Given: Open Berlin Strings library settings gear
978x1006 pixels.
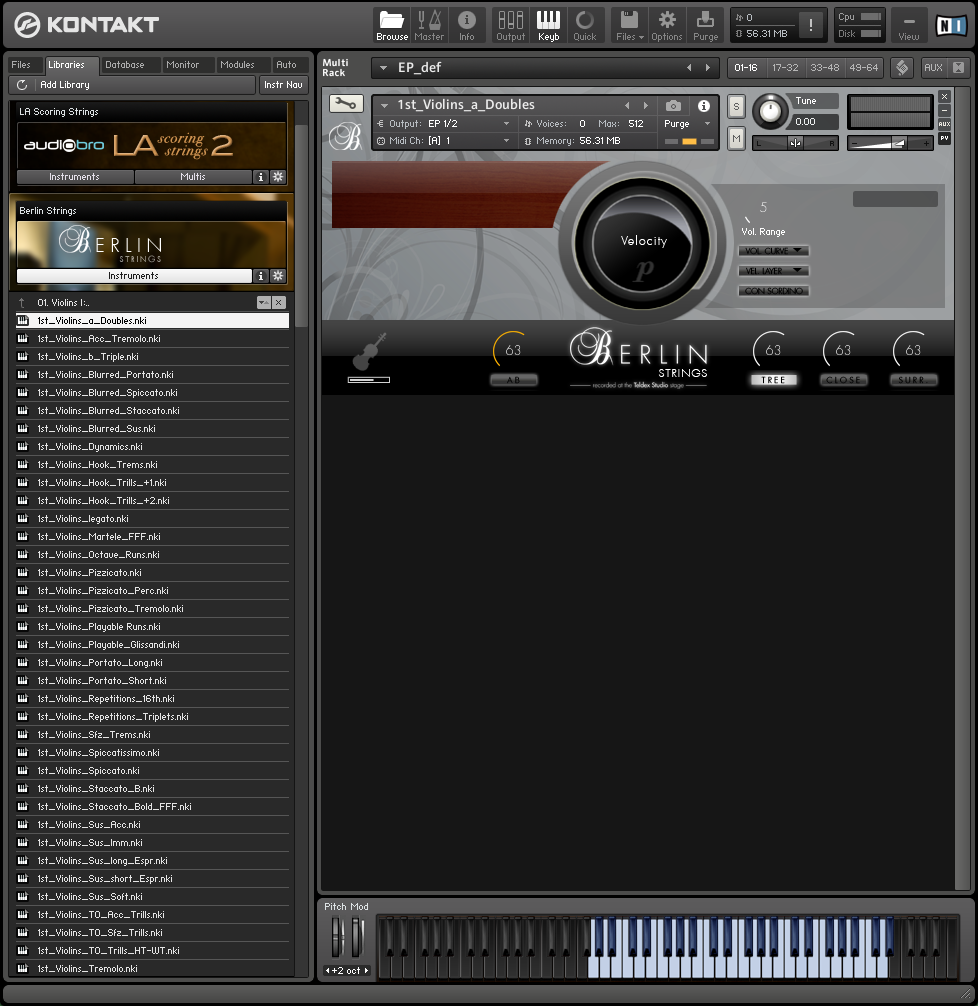Looking at the screenshot, I should [x=278, y=276].
